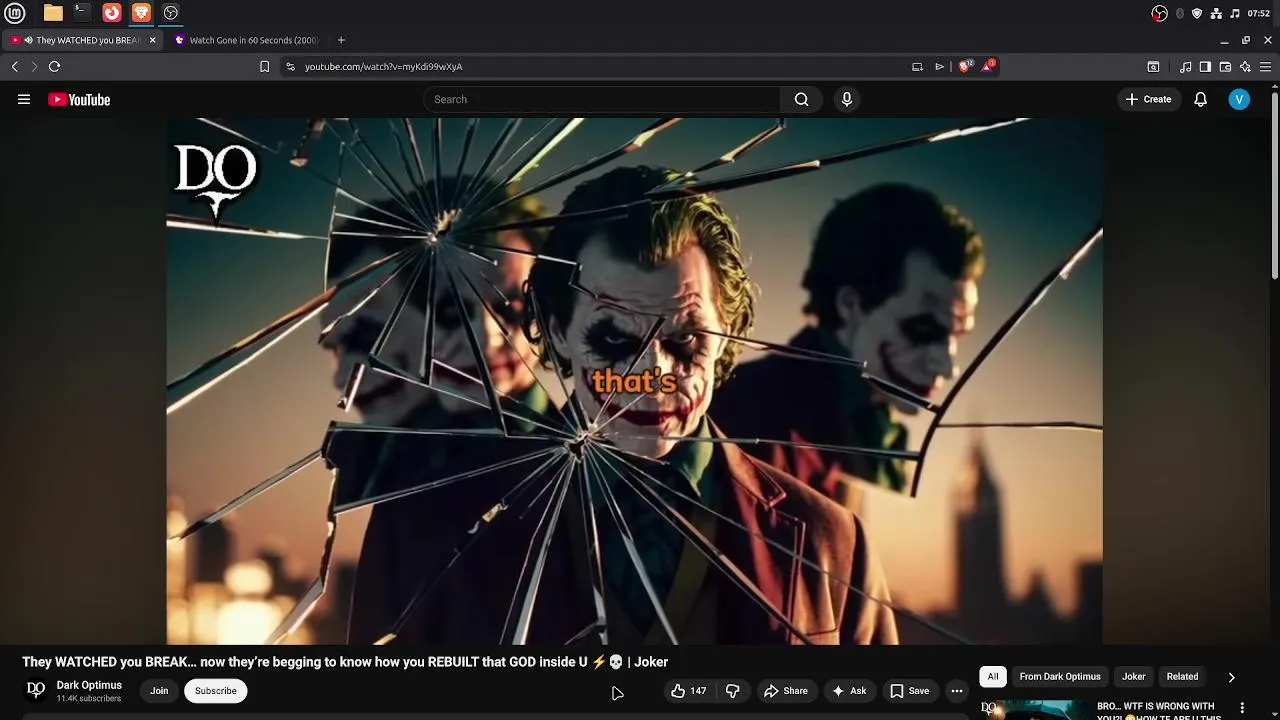The image size is (1280, 720).
Task: Reload the current page
Action: [54, 66]
